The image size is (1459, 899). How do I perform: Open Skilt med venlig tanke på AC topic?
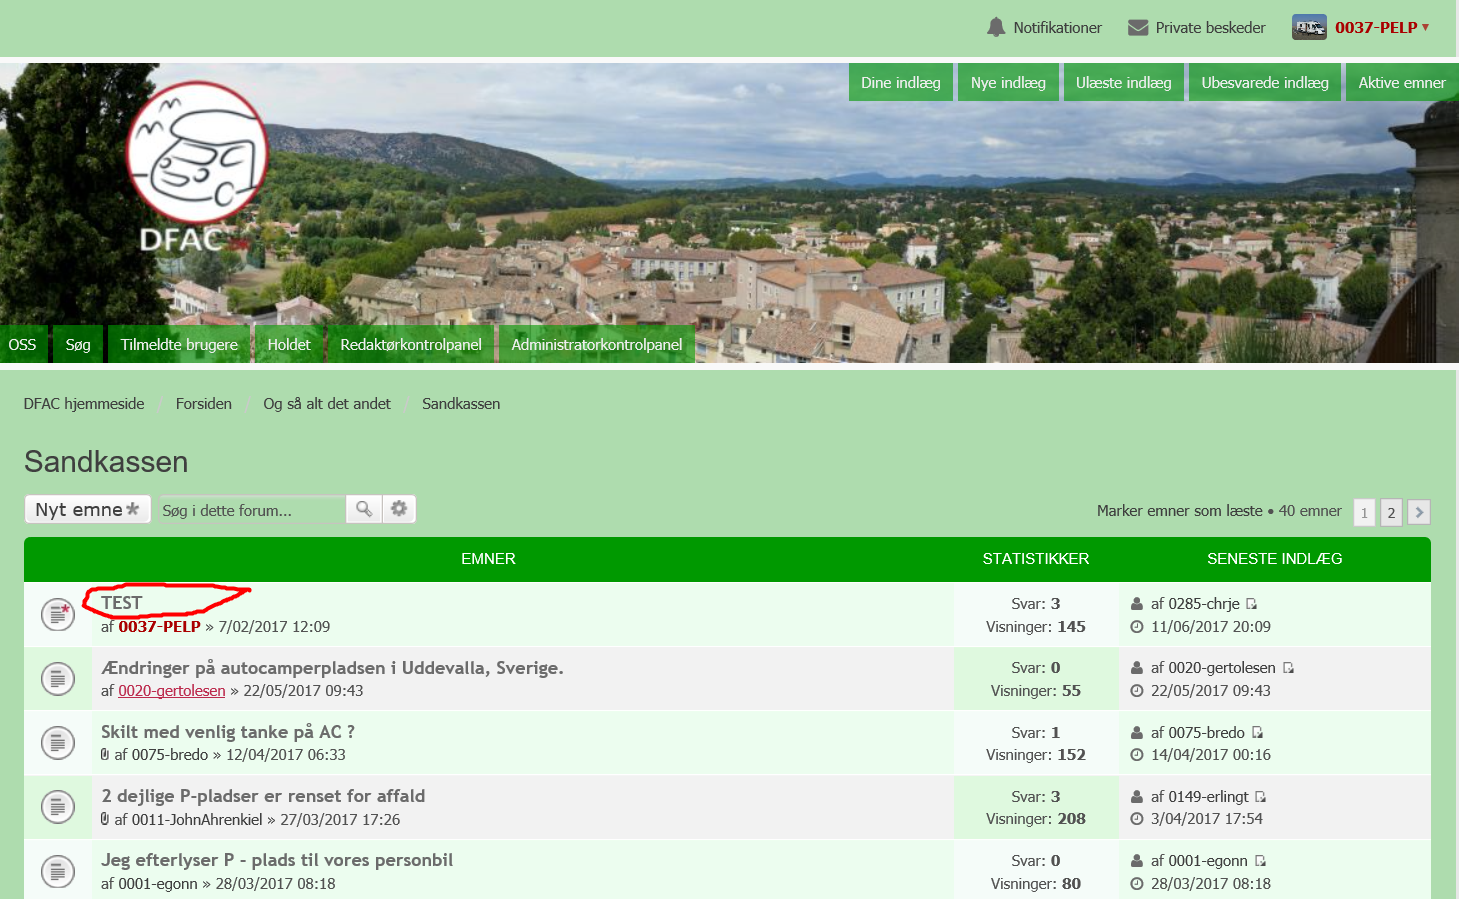[228, 732]
